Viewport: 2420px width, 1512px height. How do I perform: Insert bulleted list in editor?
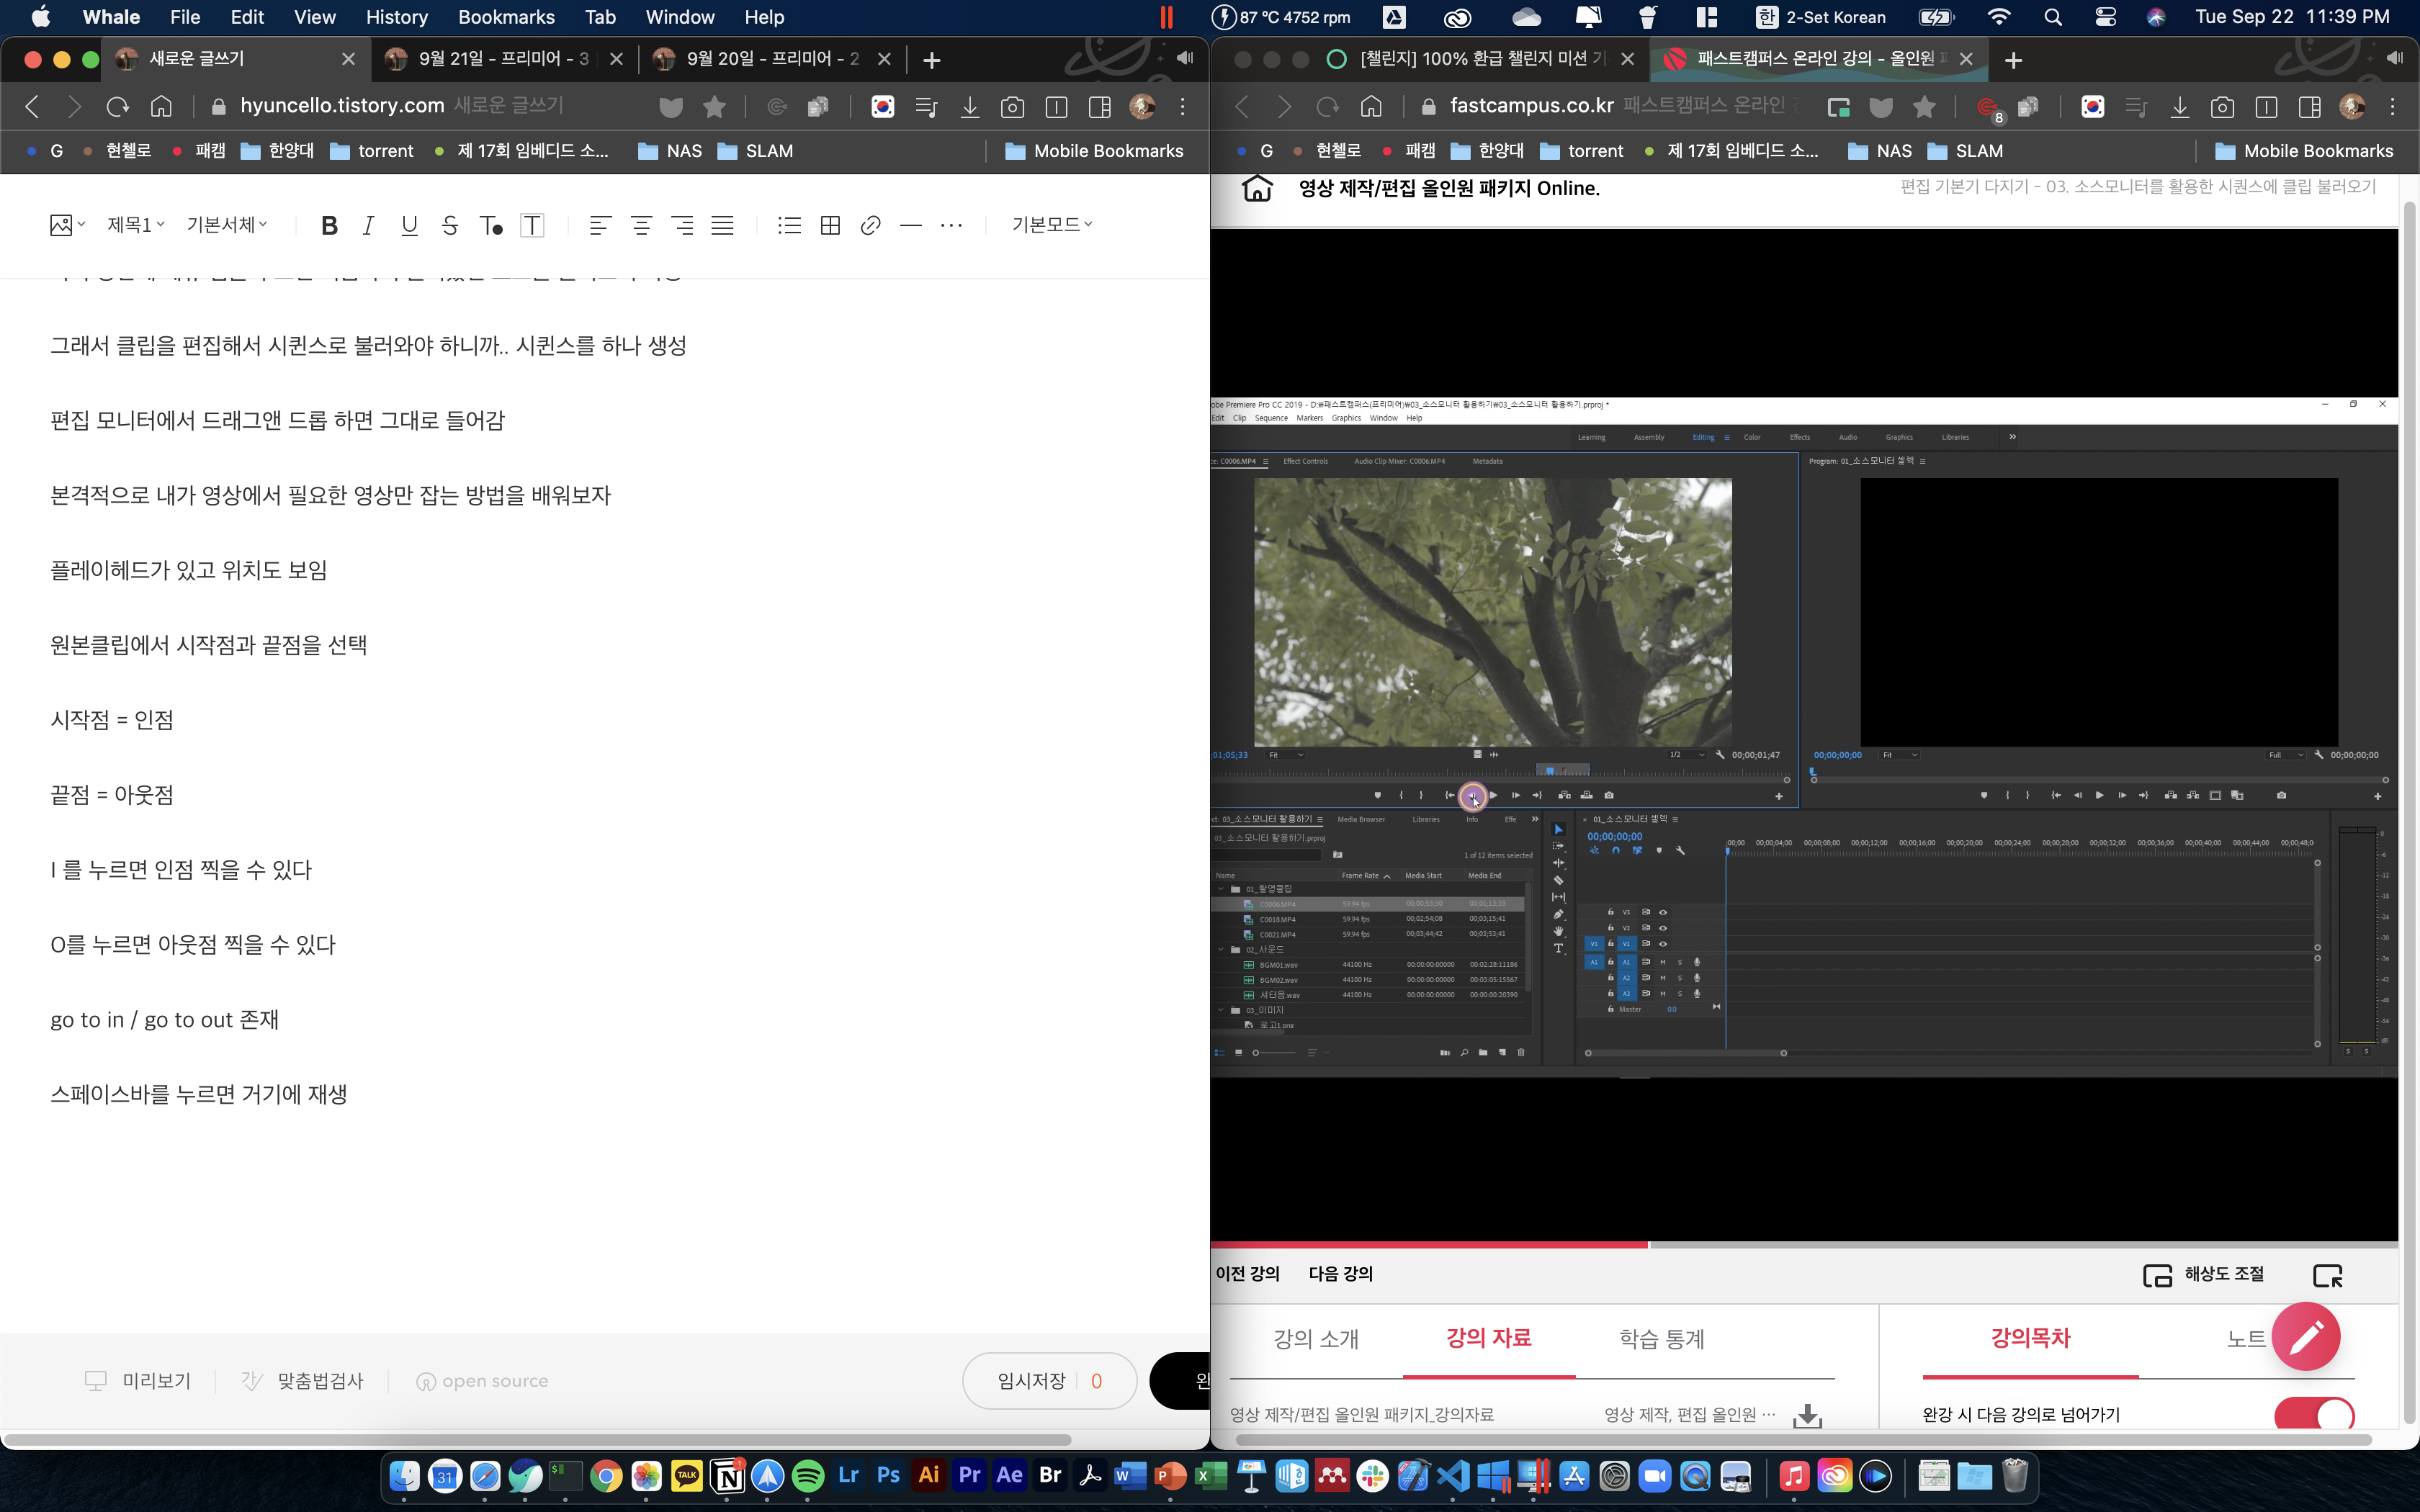click(x=789, y=226)
